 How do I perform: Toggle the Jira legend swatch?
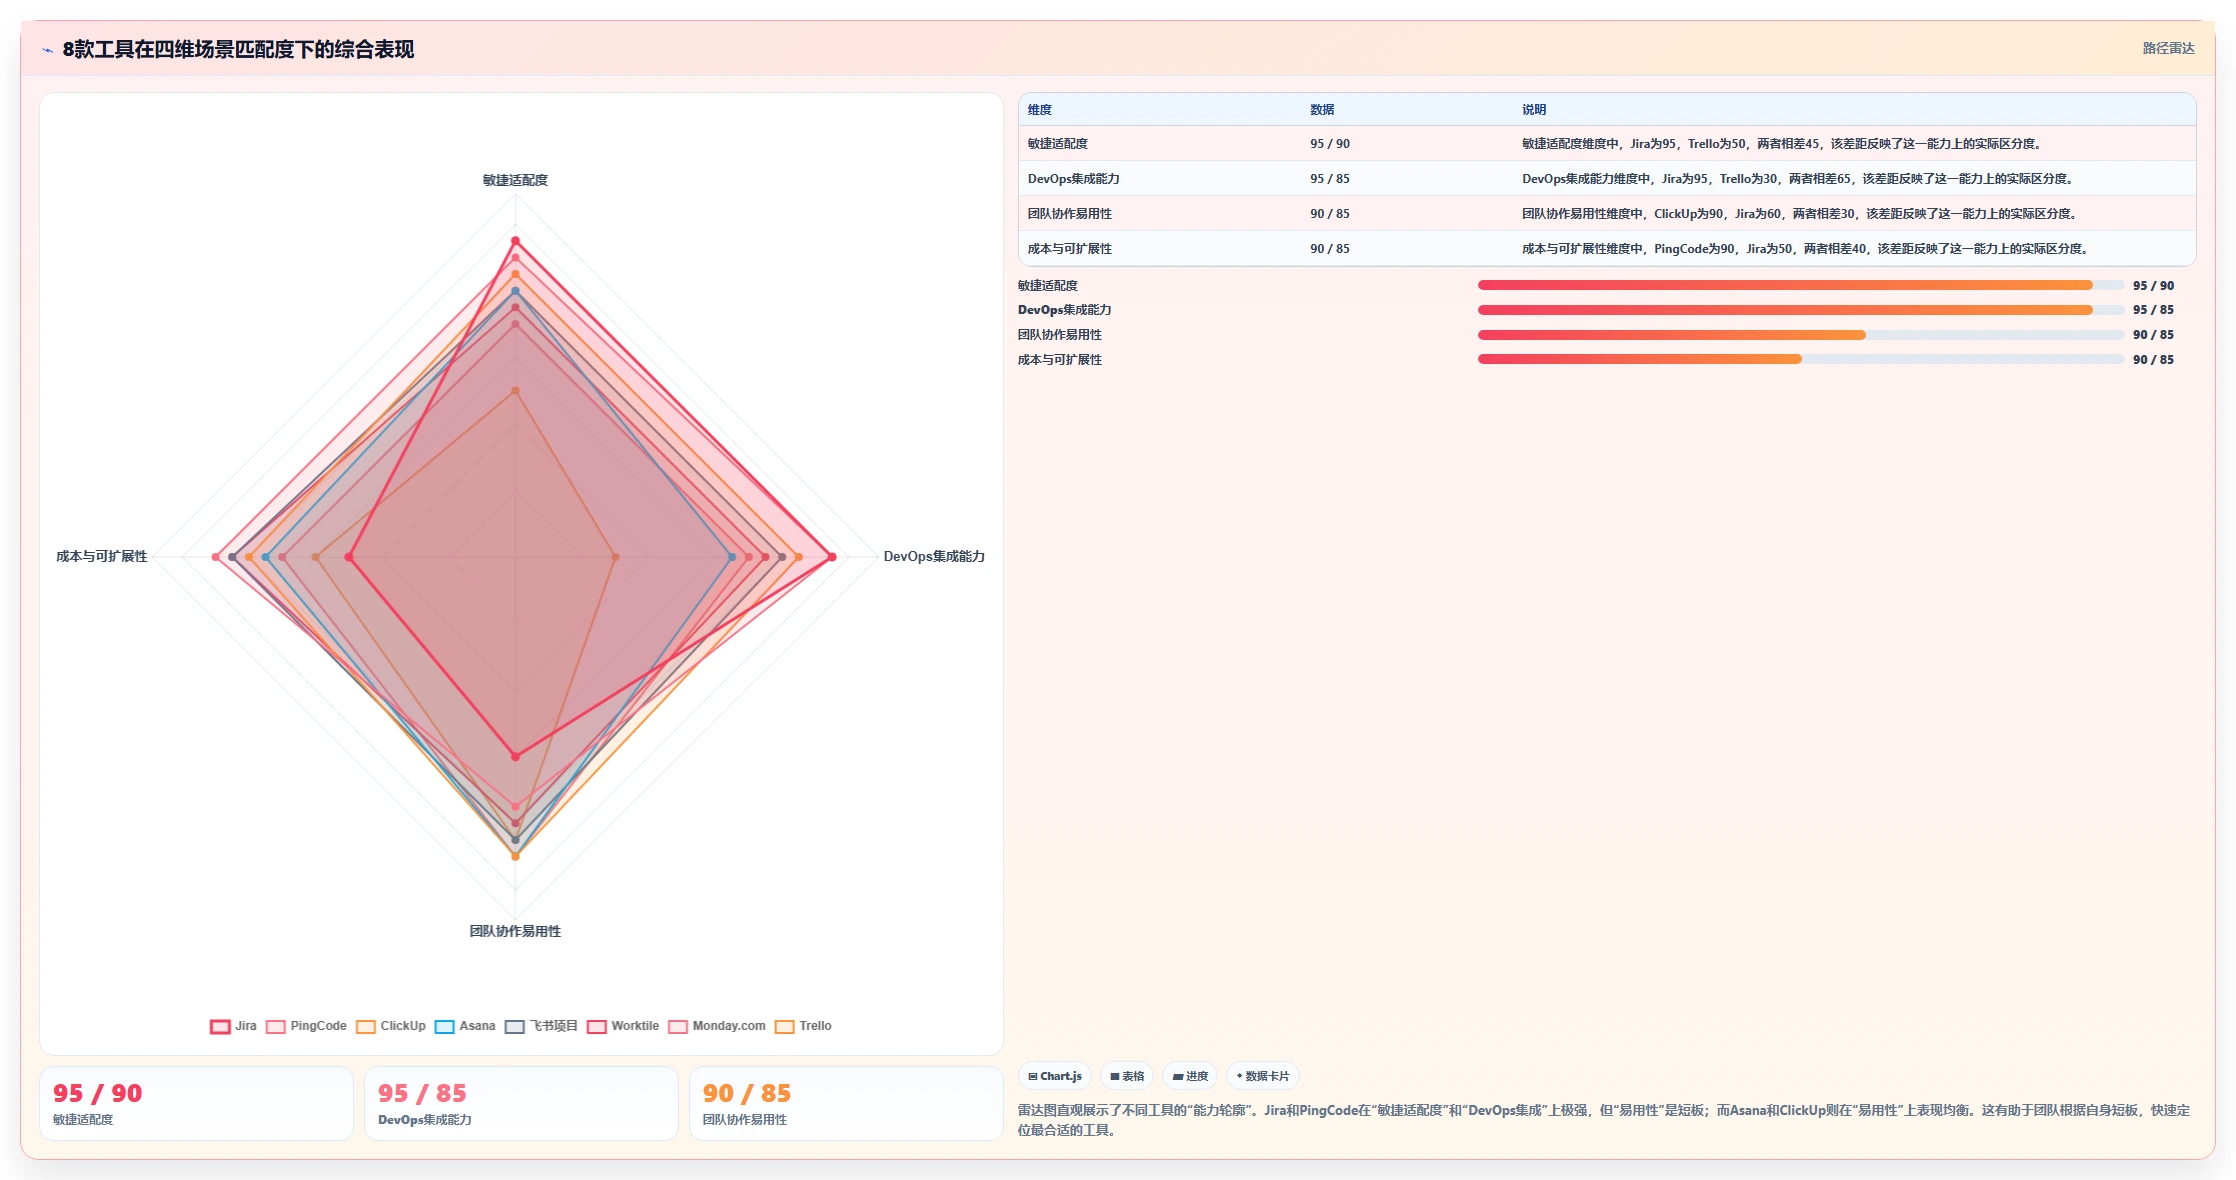[x=220, y=1026]
